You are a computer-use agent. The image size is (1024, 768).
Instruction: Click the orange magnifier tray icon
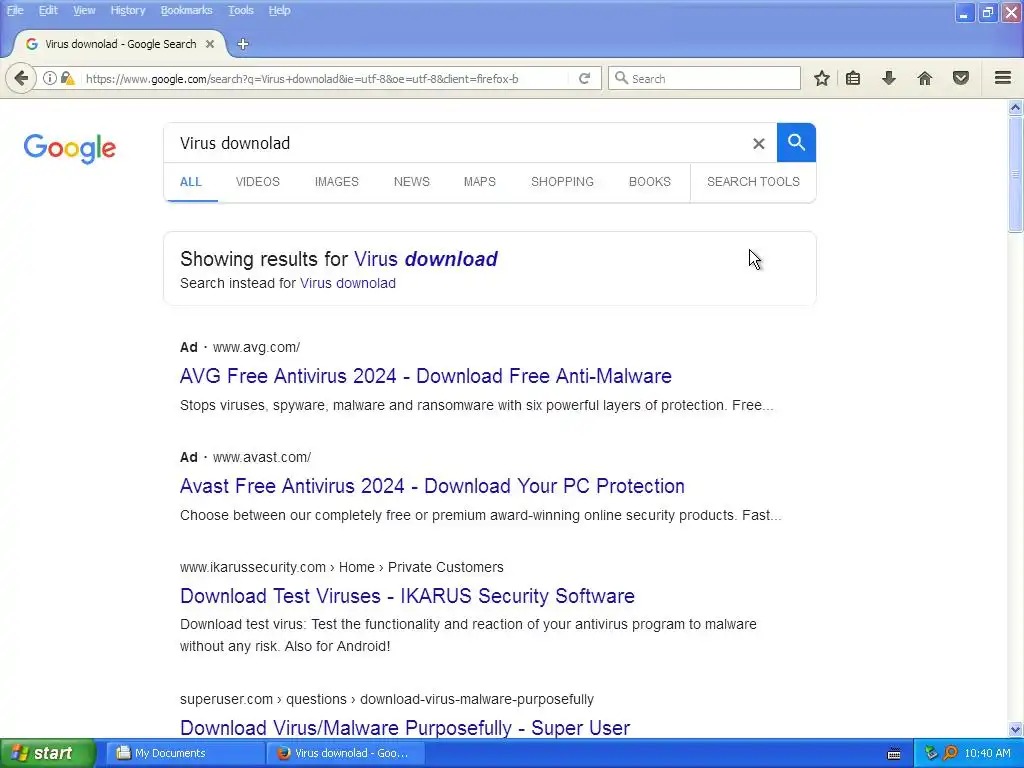point(950,753)
